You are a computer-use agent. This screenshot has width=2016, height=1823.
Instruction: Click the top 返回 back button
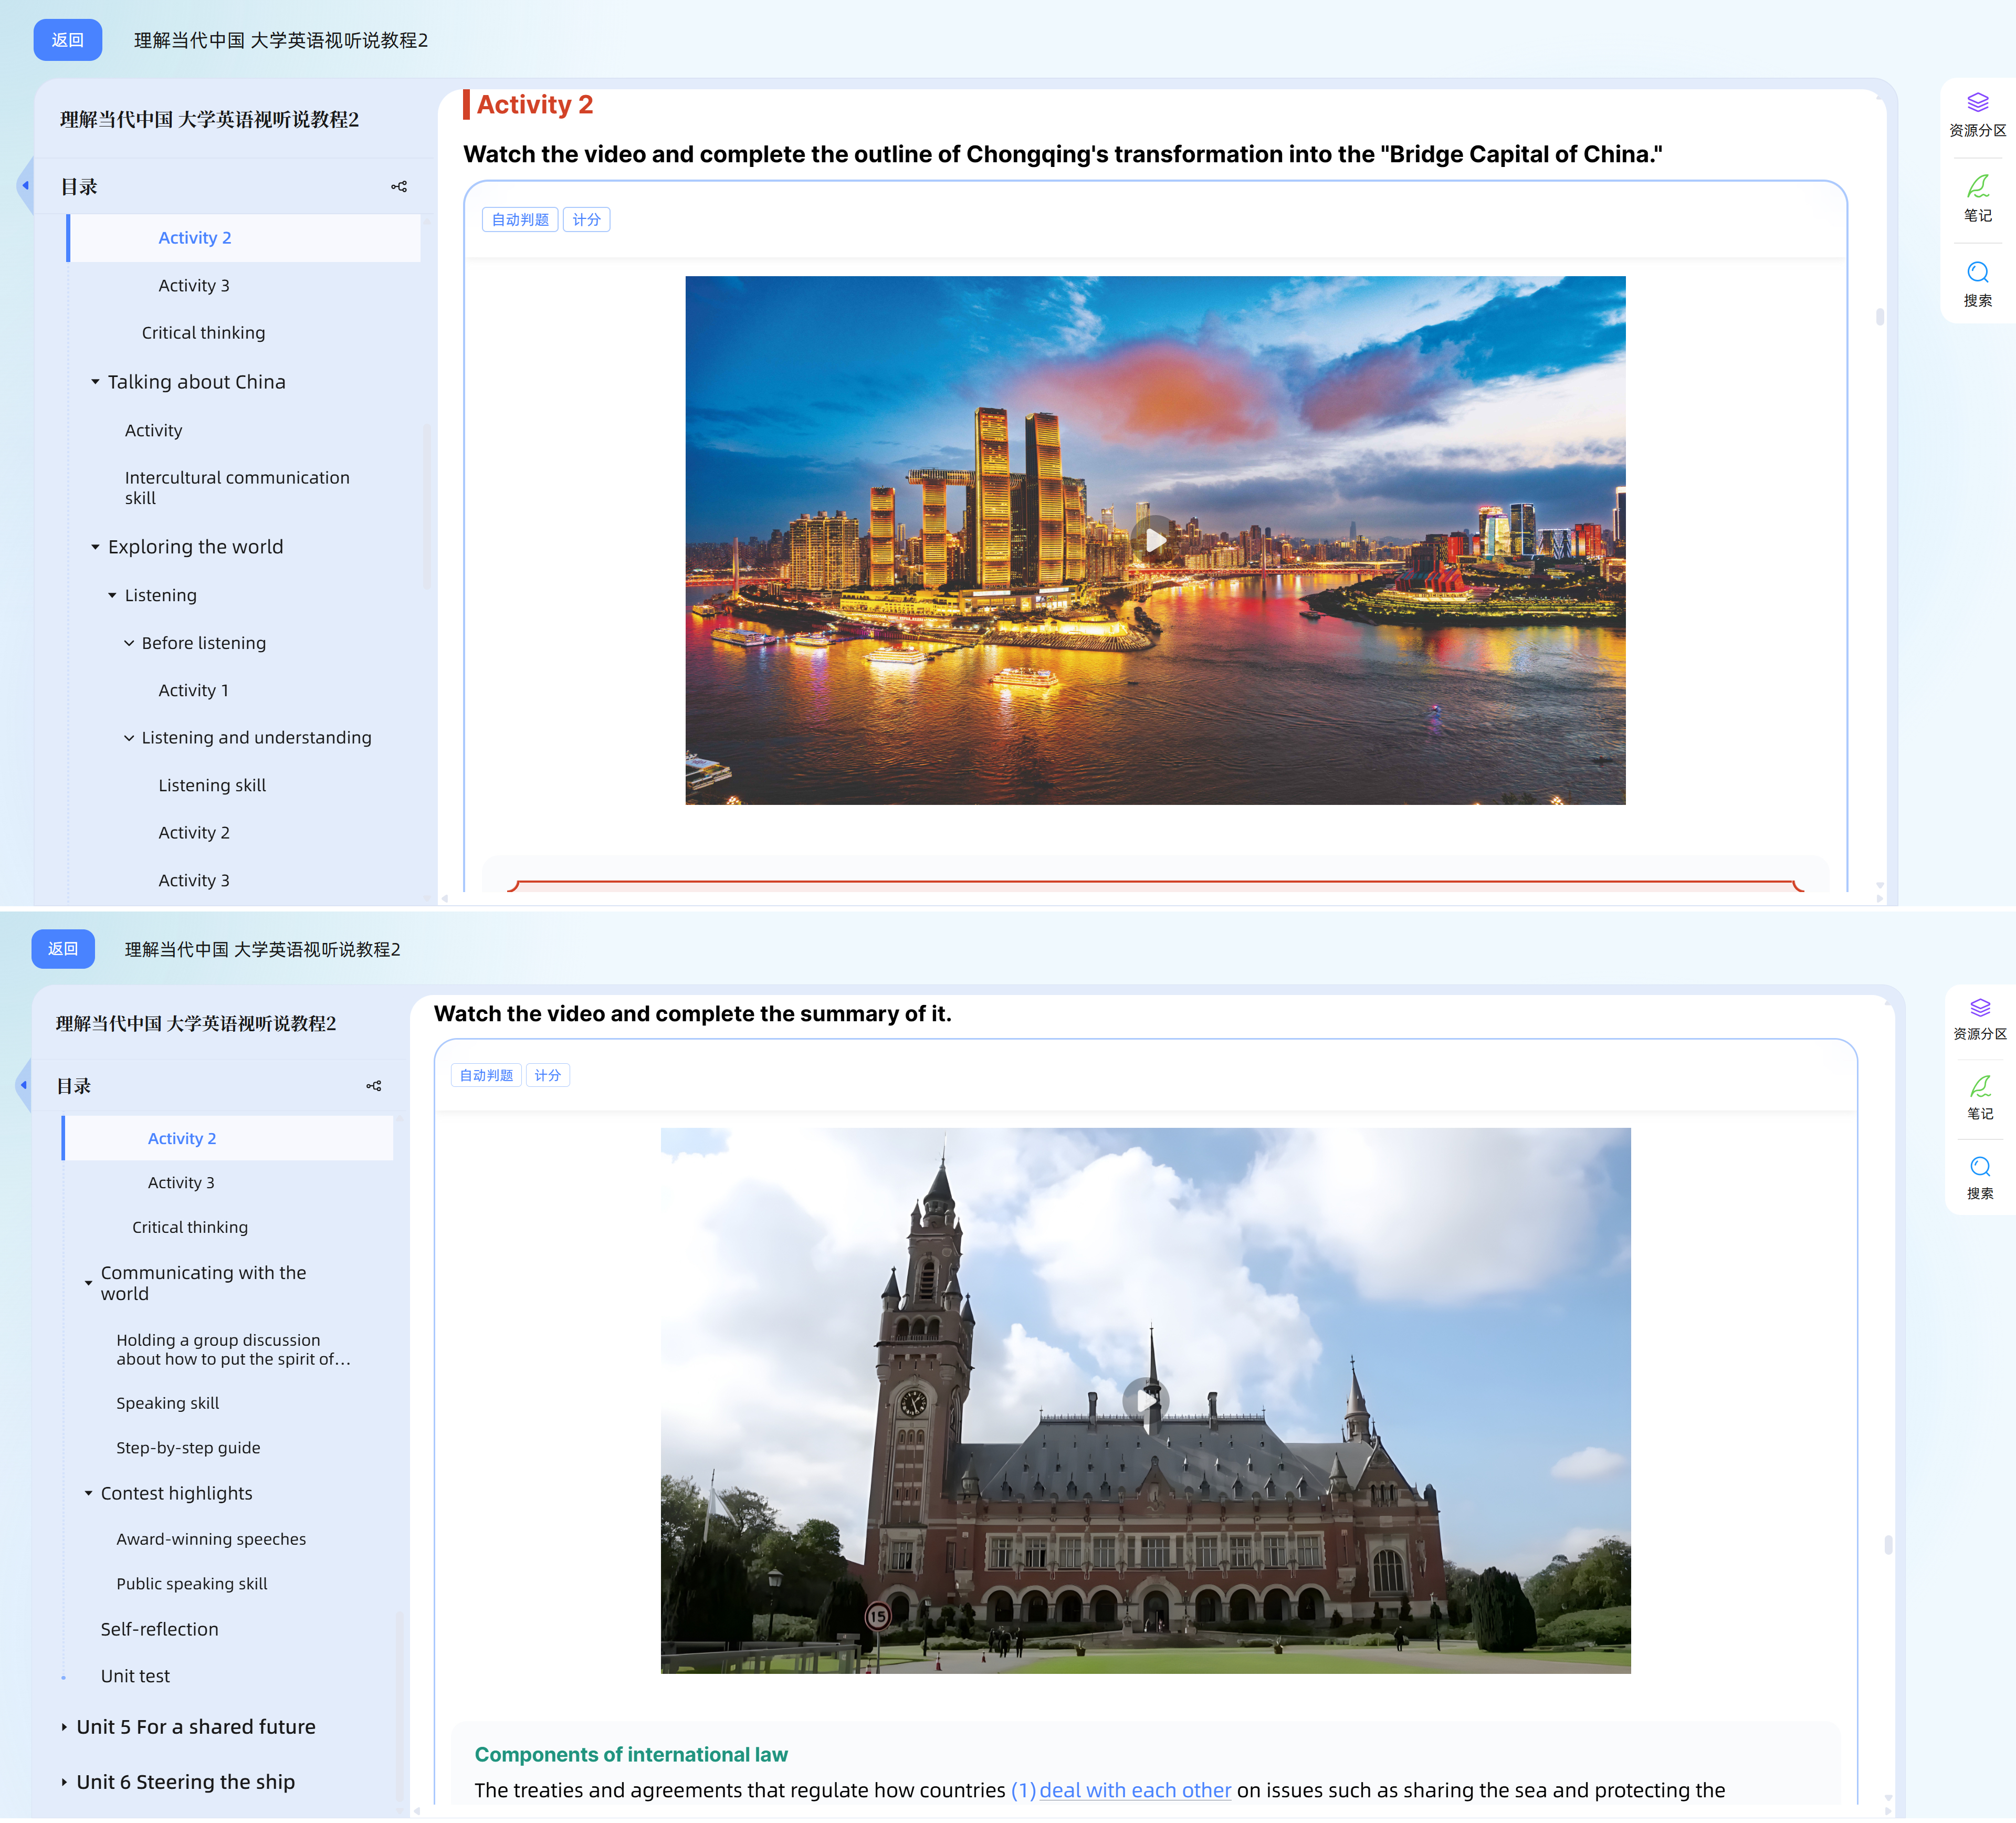[x=68, y=40]
